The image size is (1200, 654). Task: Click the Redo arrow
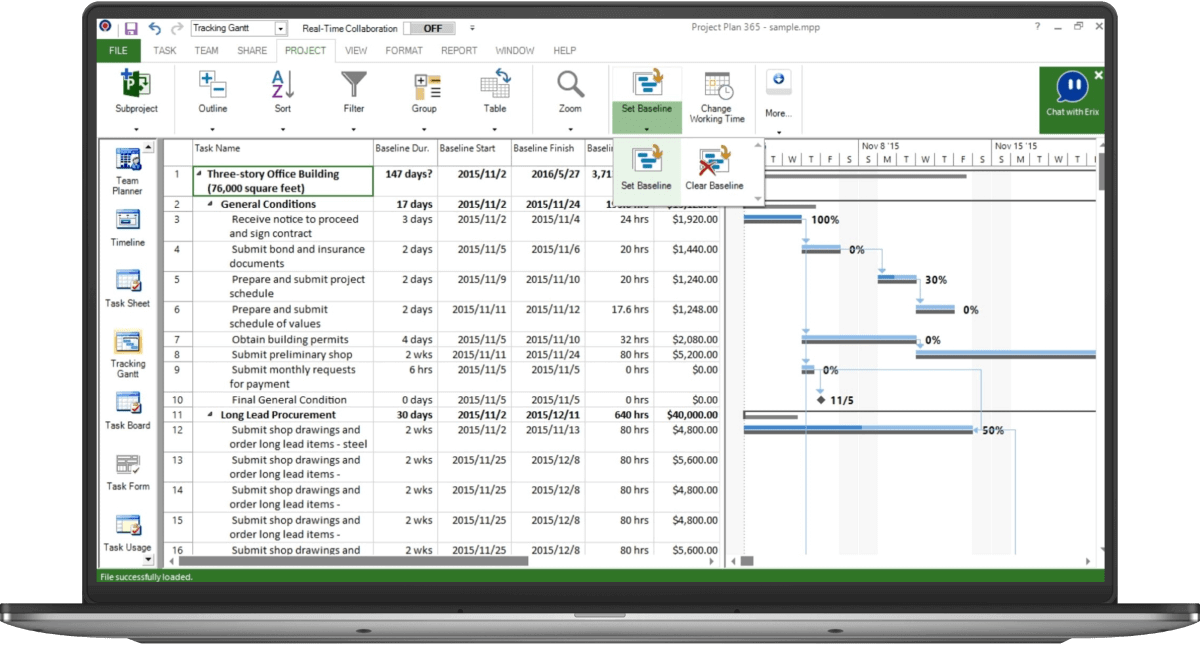[177, 28]
